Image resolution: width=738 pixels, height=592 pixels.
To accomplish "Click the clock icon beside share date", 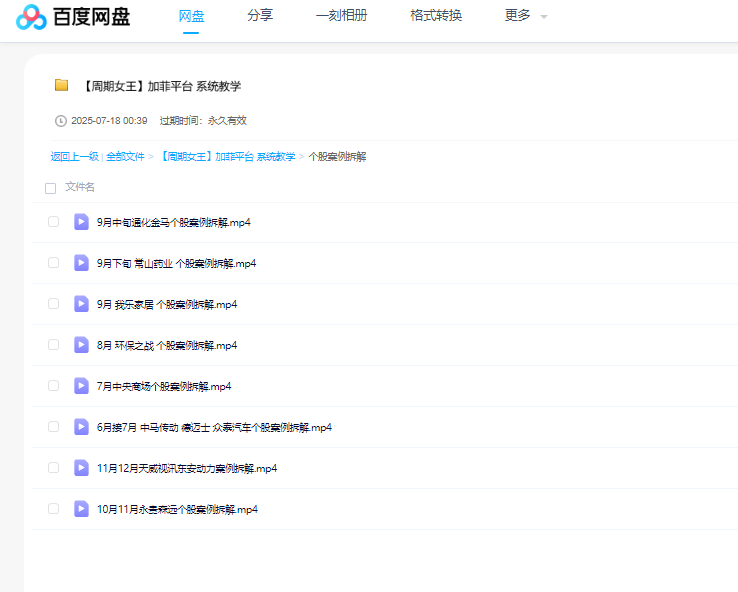I will coord(61,121).
